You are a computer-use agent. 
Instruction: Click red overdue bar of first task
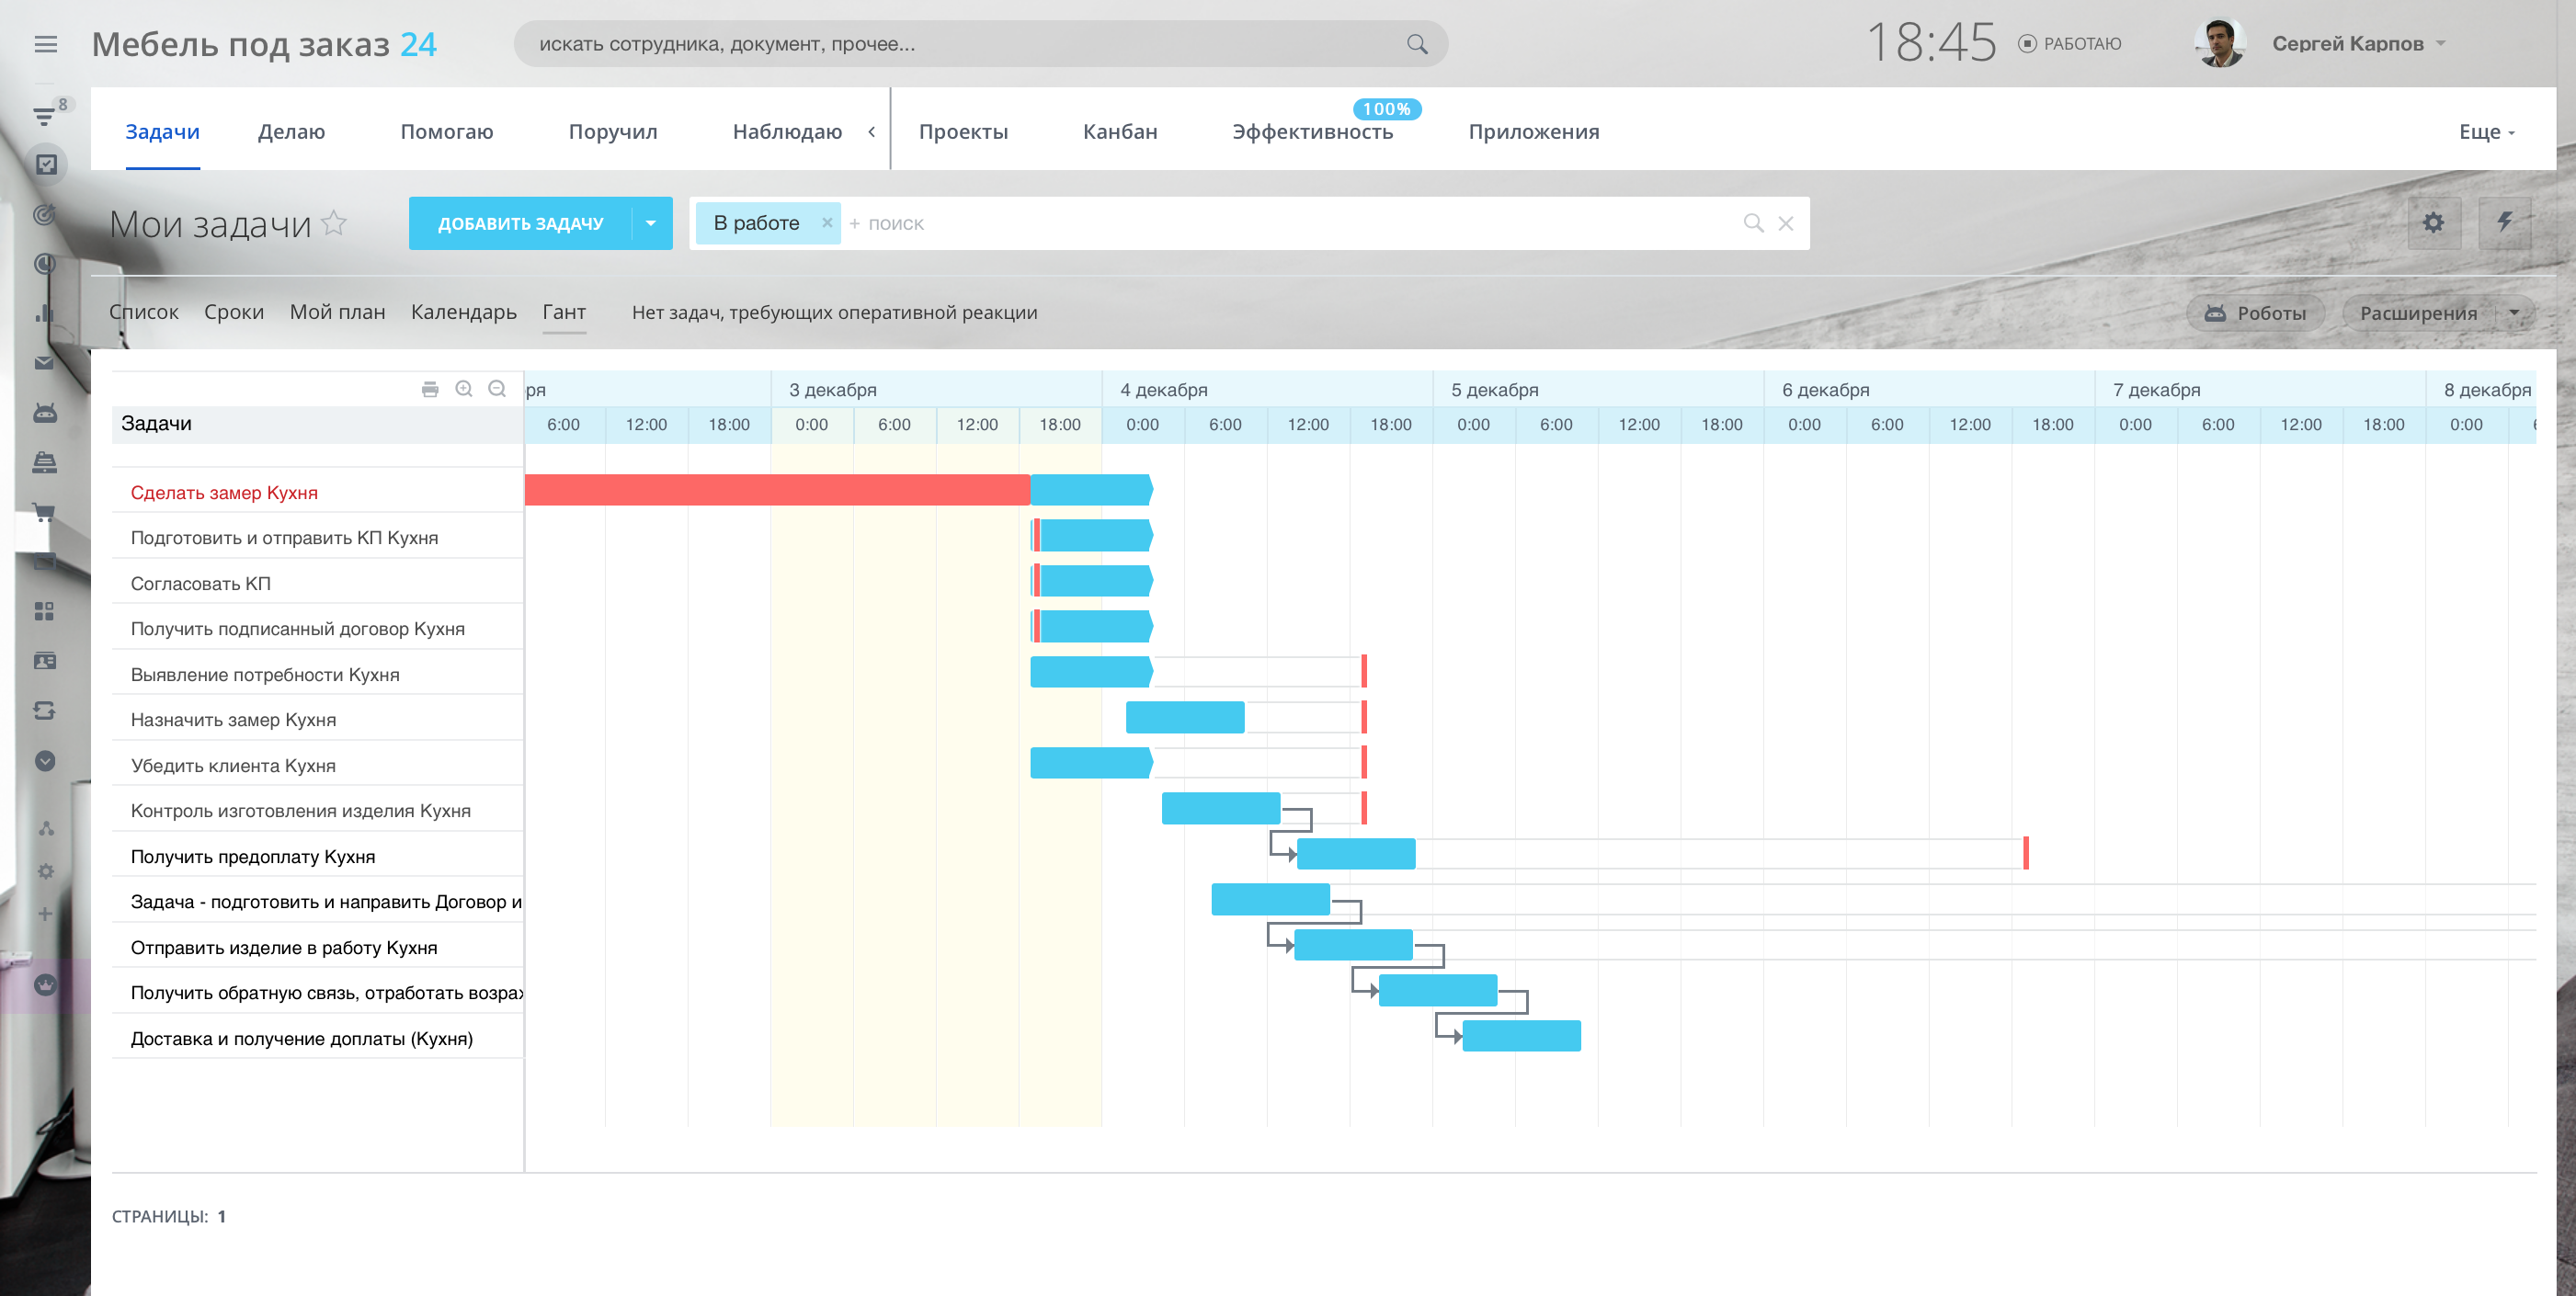pos(776,490)
